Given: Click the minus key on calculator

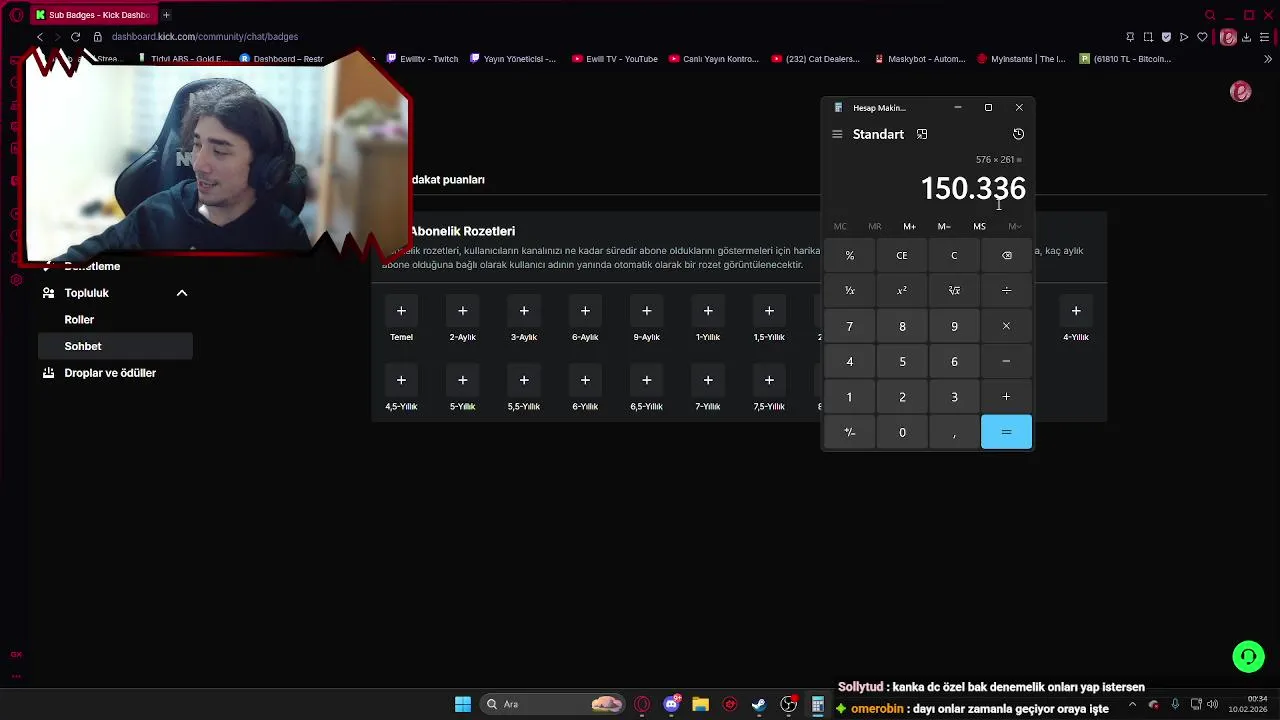Looking at the screenshot, I should 1006,362.
